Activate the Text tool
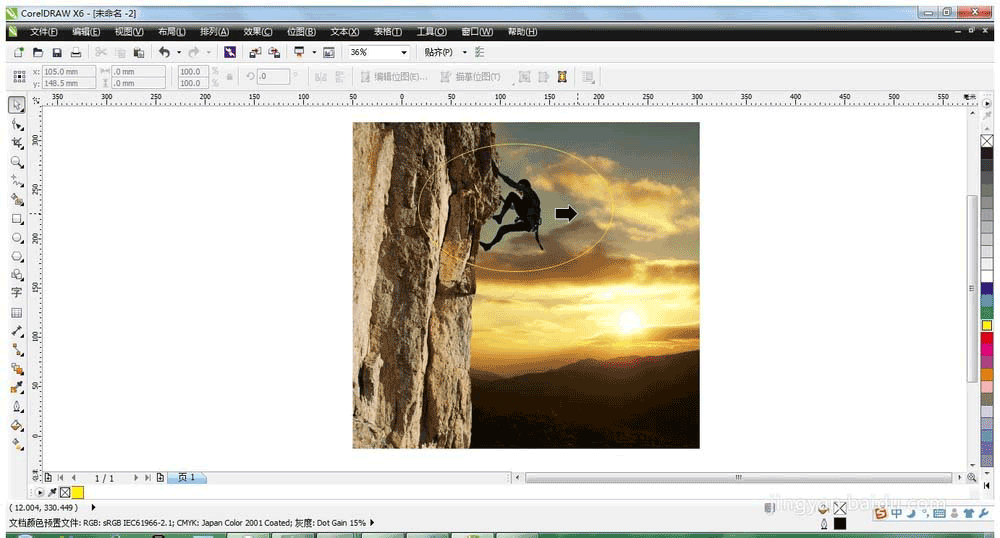 point(17,293)
